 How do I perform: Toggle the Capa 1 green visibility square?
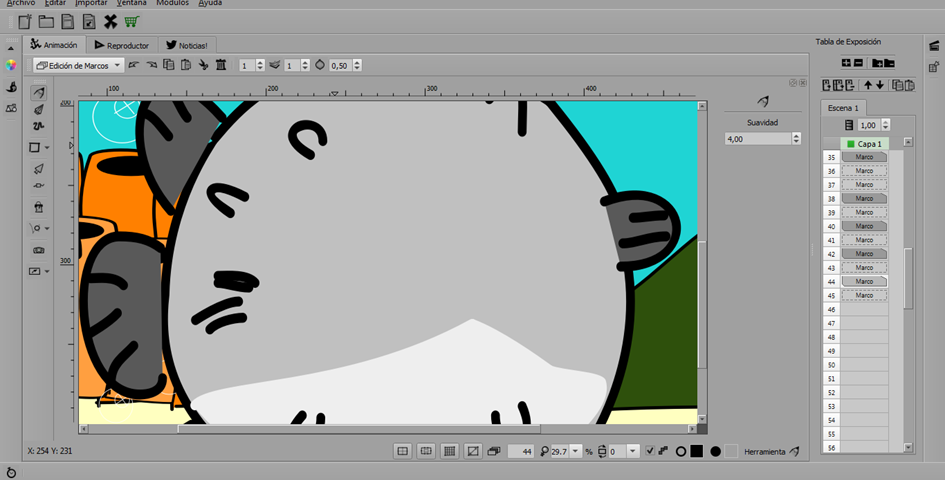[x=851, y=144]
